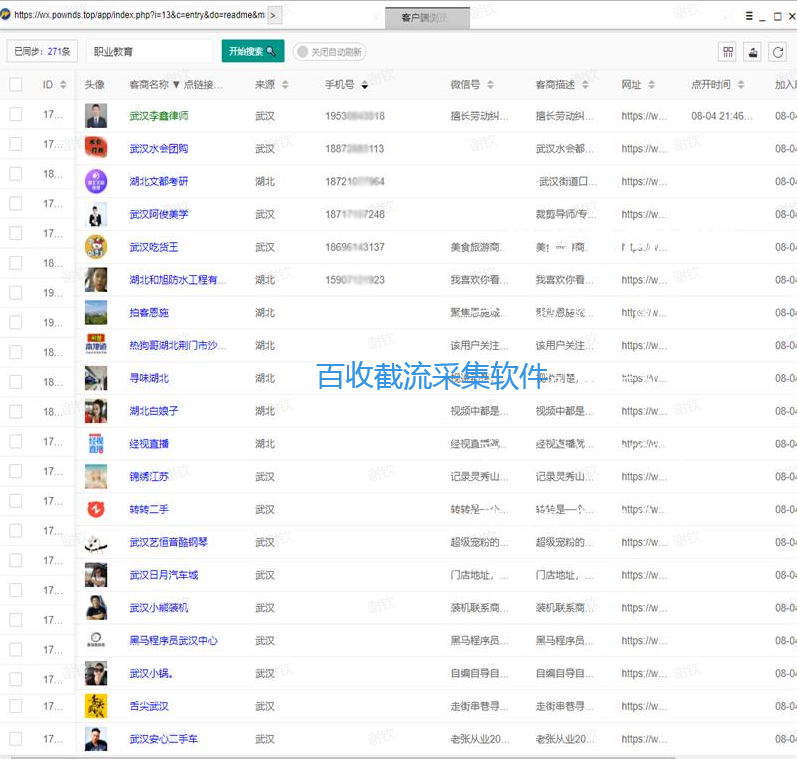797x759 pixels.
Task: Tick the select-all checkbox in the table header
Action: pos(16,84)
